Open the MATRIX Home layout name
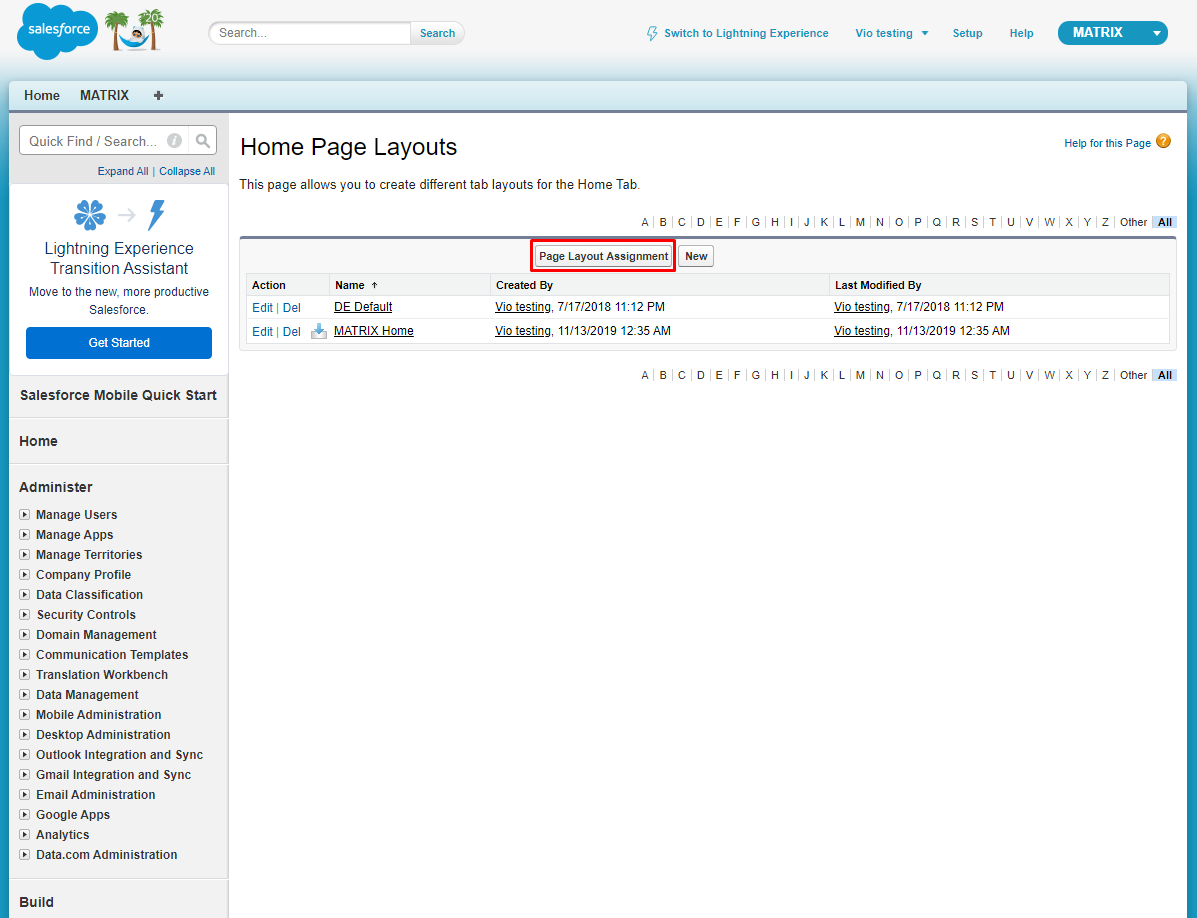The height and width of the screenshot is (918, 1197). point(373,330)
